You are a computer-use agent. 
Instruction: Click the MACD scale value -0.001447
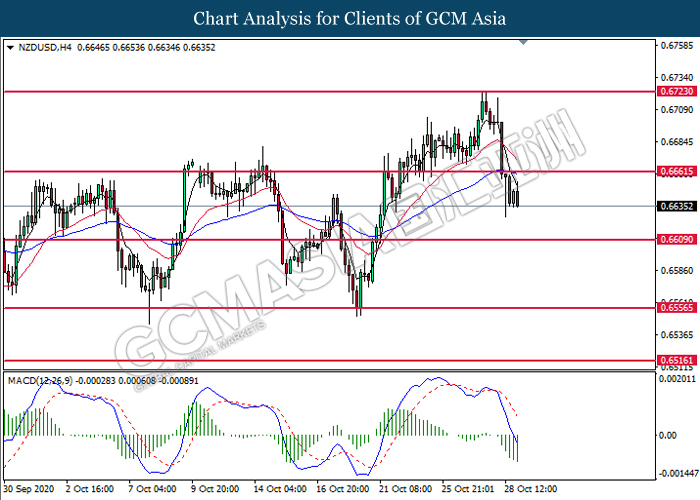point(677,473)
